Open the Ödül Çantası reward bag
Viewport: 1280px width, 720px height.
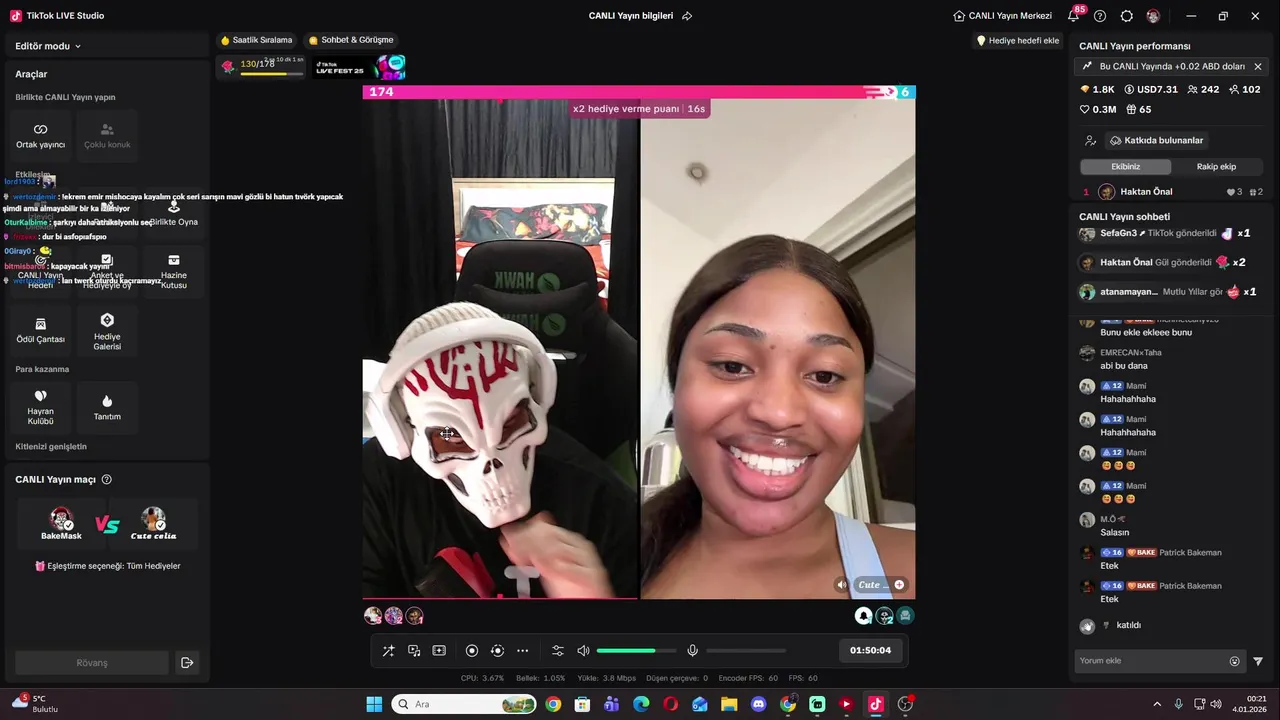point(40,331)
